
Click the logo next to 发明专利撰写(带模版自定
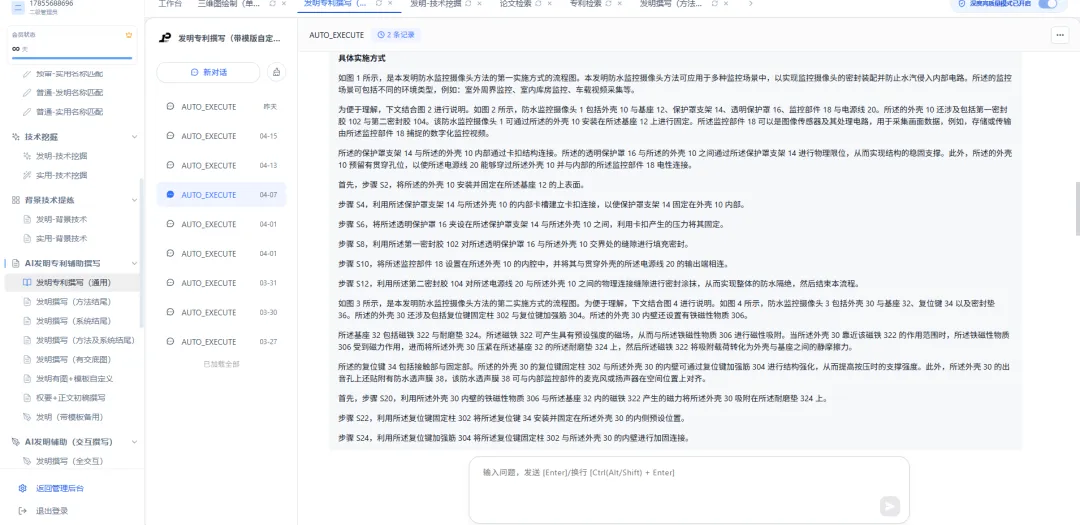(x=164, y=39)
